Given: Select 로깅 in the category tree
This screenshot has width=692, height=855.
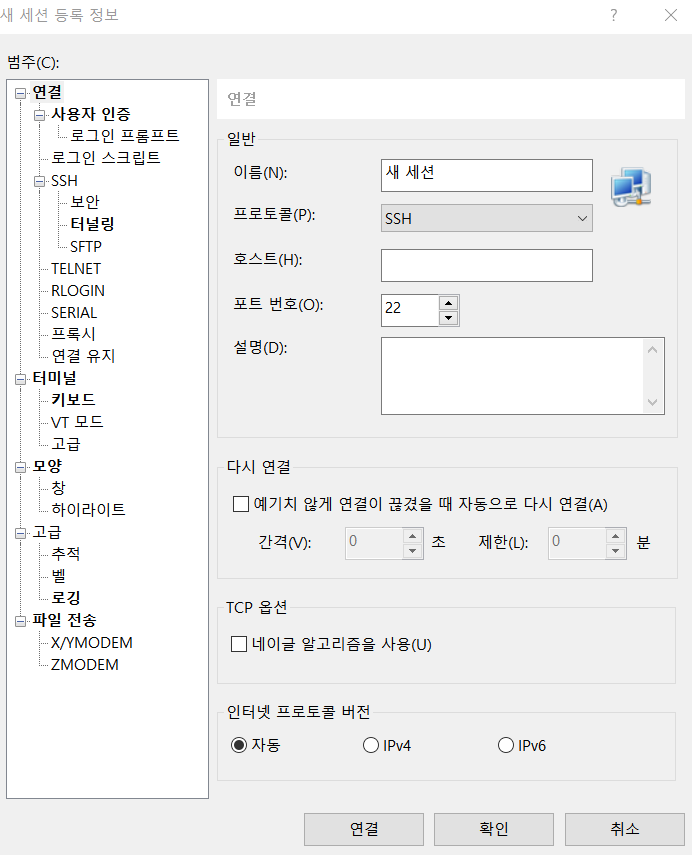Looking at the screenshot, I should [65, 598].
